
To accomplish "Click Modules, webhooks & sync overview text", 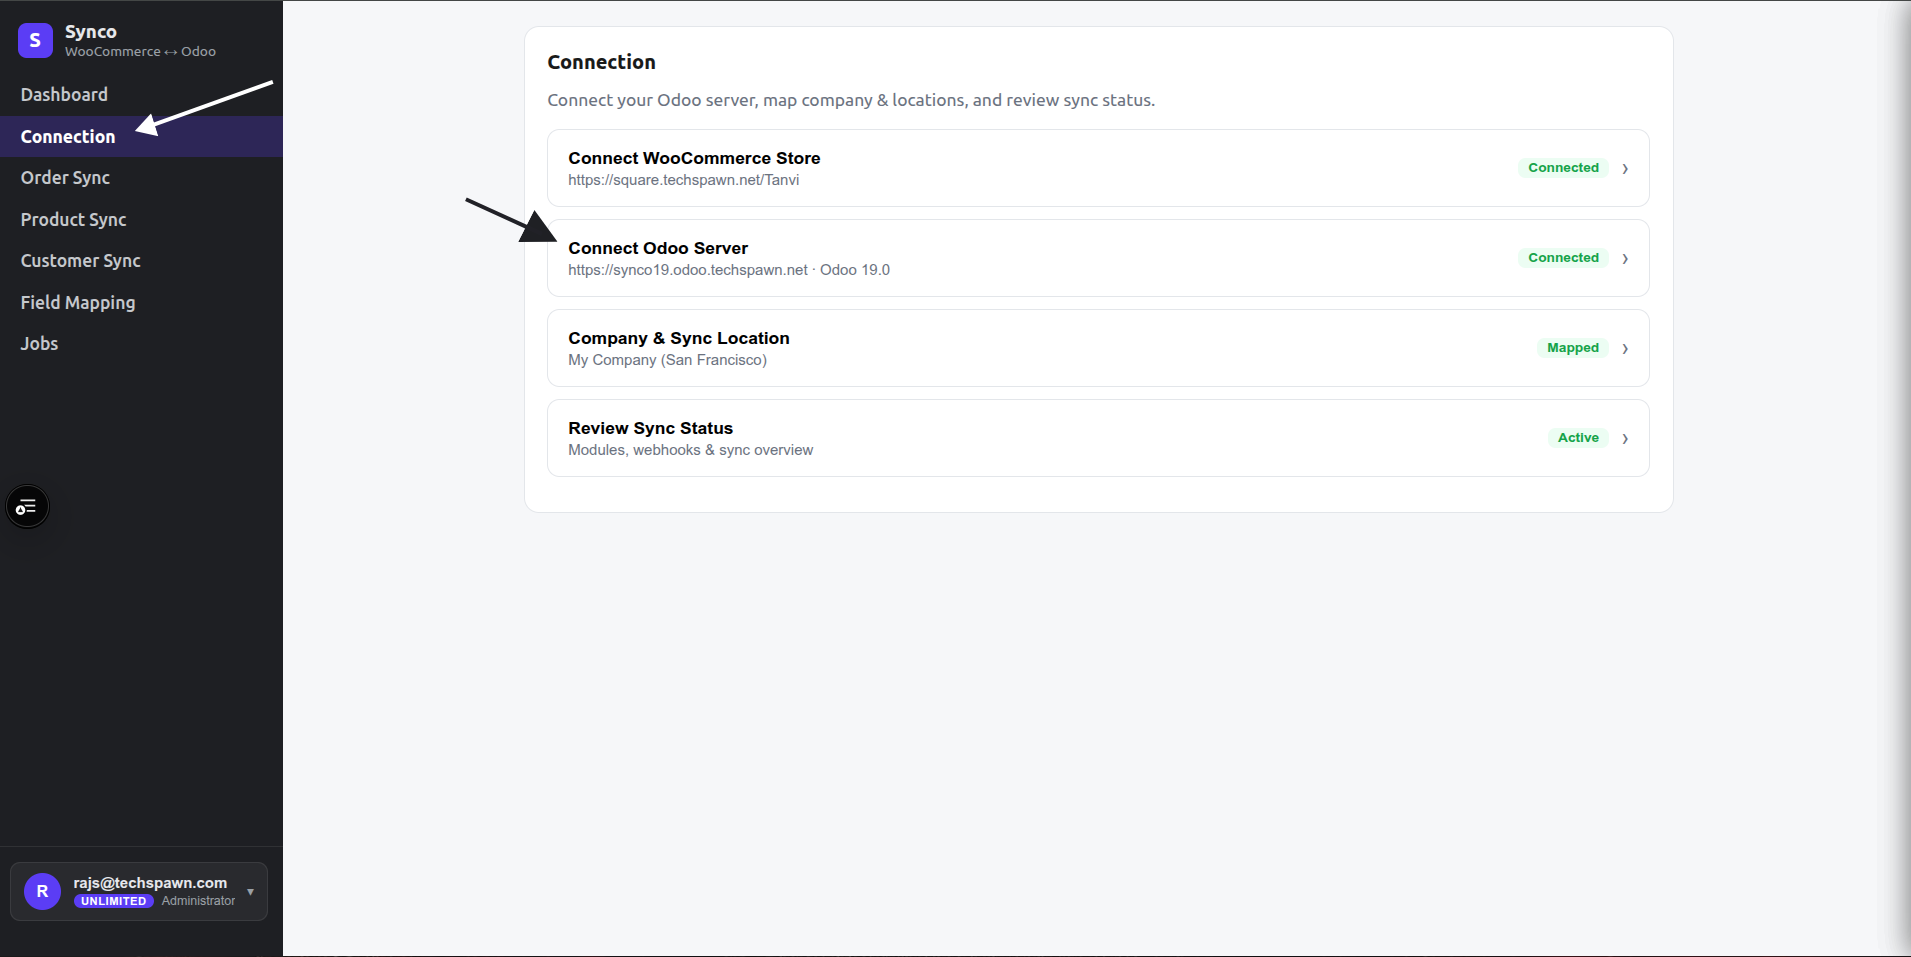I will (x=690, y=450).
